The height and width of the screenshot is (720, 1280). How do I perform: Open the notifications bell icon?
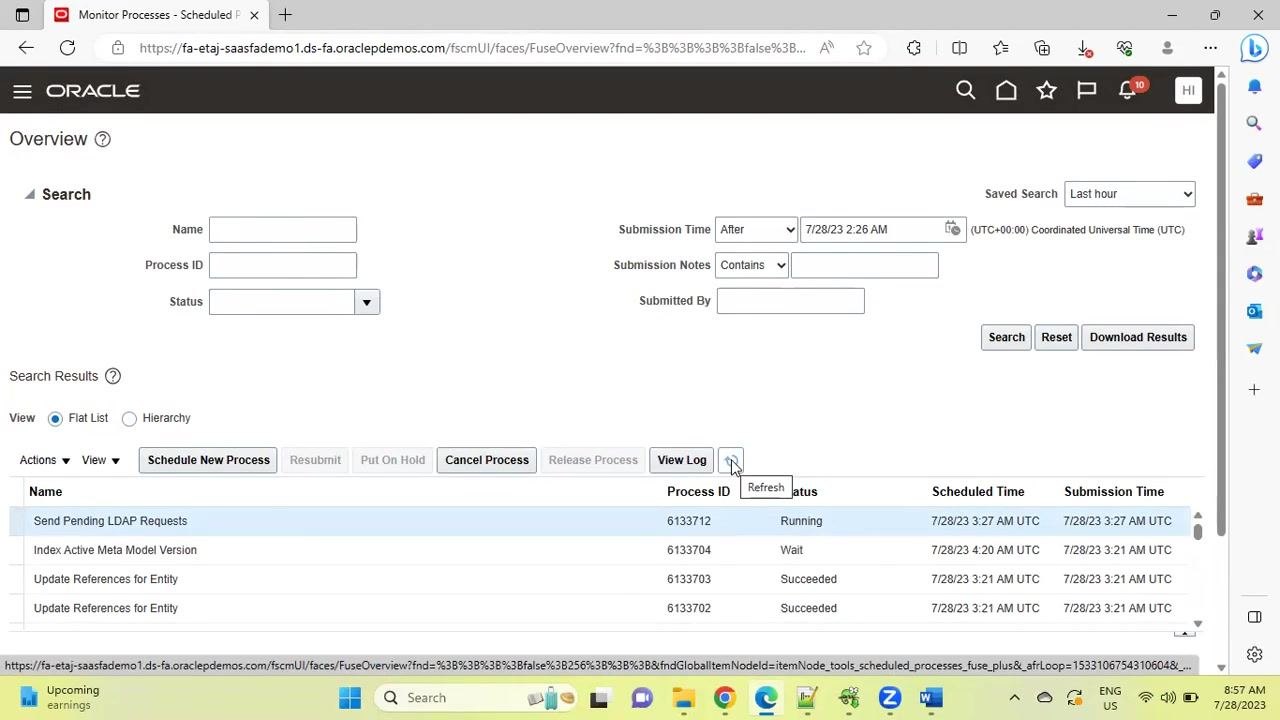1128,91
